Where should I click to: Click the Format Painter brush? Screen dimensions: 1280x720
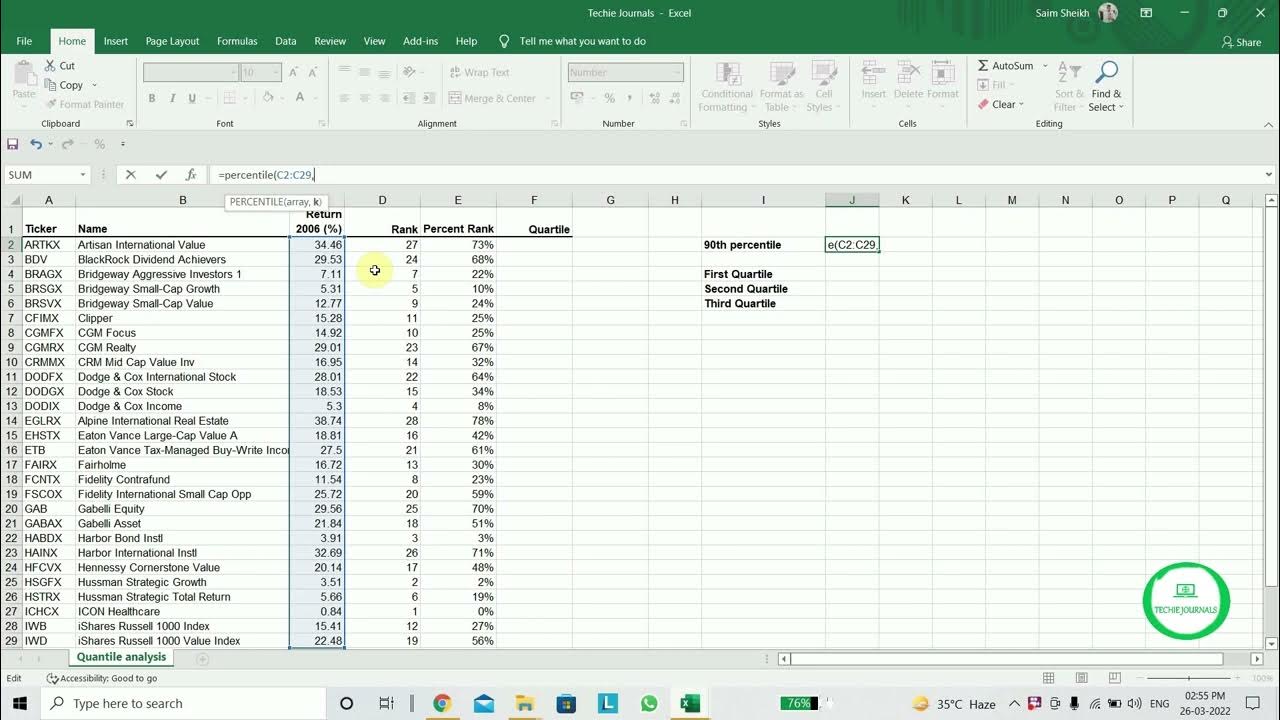click(x=50, y=104)
